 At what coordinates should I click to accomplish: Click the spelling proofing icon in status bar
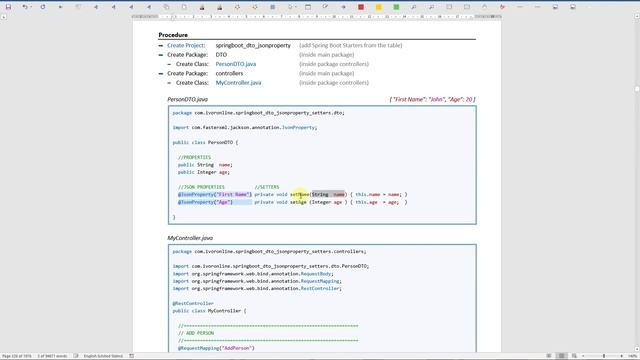click(76, 356)
